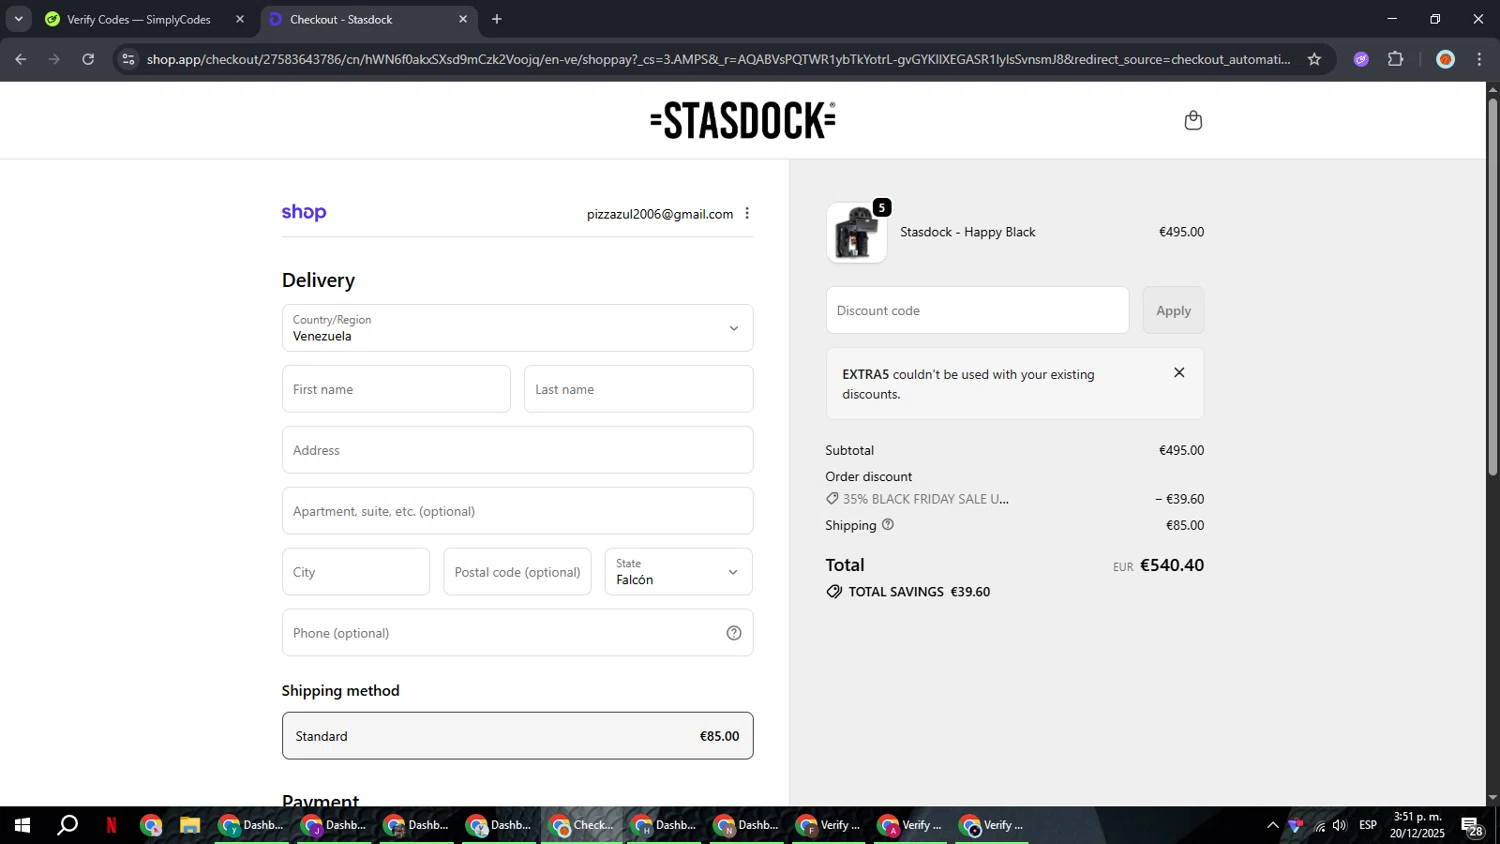Click the browser address bar URL
Image resolution: width=1500 pixels, height=844 pixels.
718,59
